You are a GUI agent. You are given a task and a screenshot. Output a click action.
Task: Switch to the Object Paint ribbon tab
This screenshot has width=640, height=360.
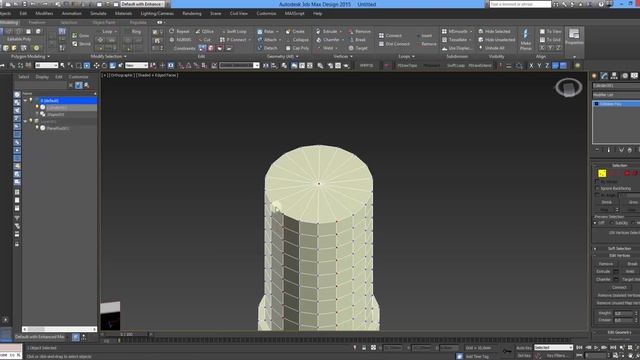tap(104, 22)
